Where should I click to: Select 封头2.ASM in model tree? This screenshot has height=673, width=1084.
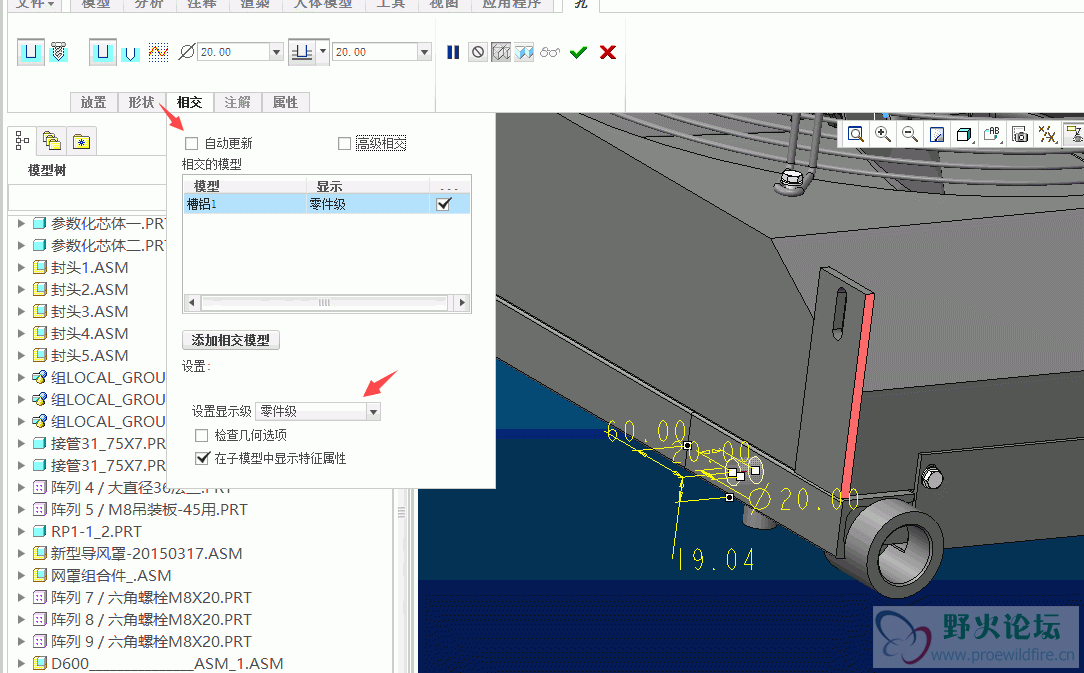pyautogui.click(x=89, y=289)
